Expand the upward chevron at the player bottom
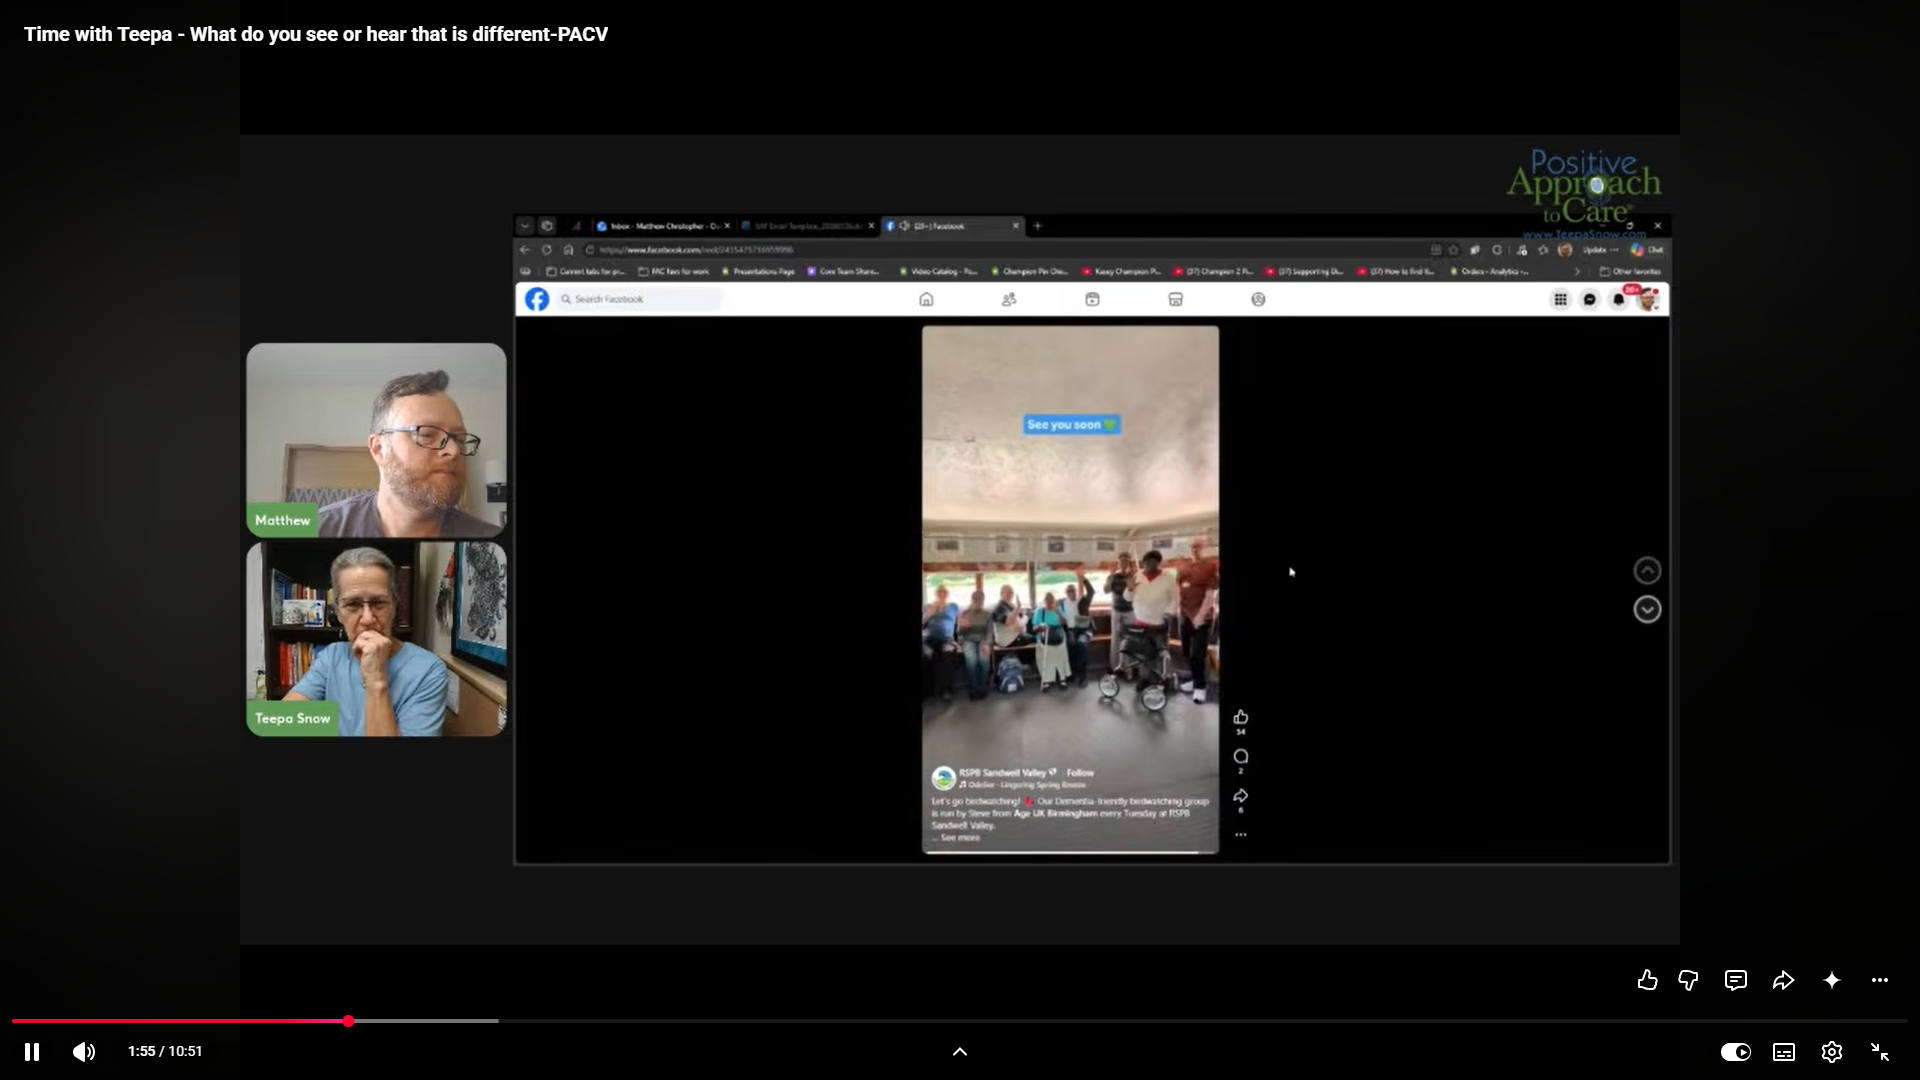 click(960, 1051)
